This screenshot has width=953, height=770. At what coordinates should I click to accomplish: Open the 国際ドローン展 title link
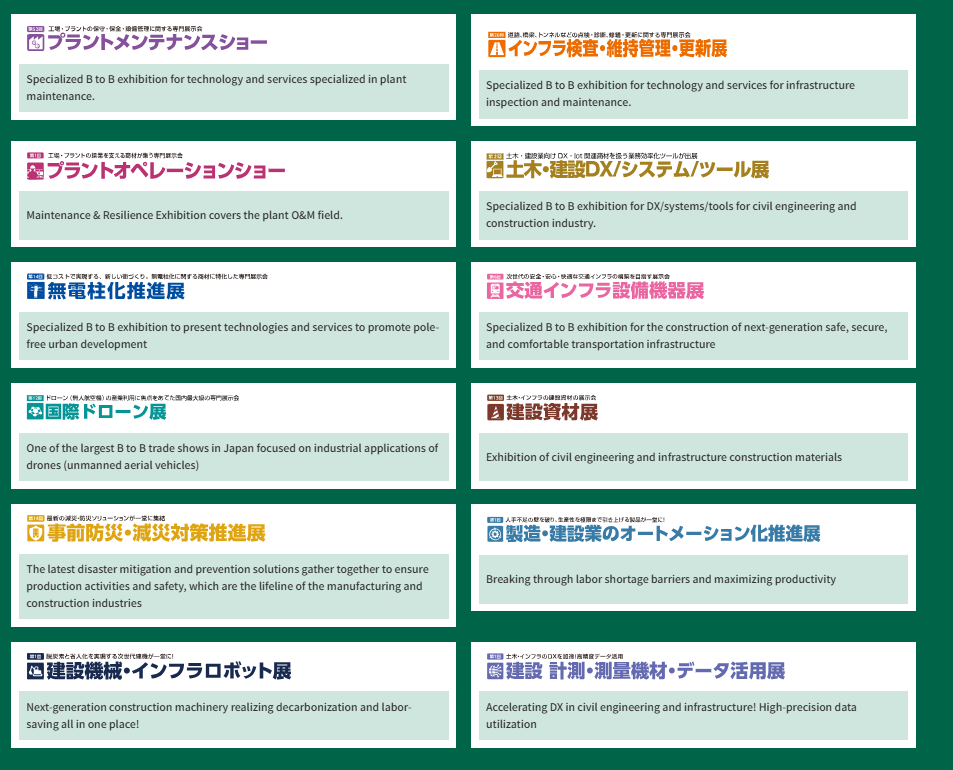(106, 412)
